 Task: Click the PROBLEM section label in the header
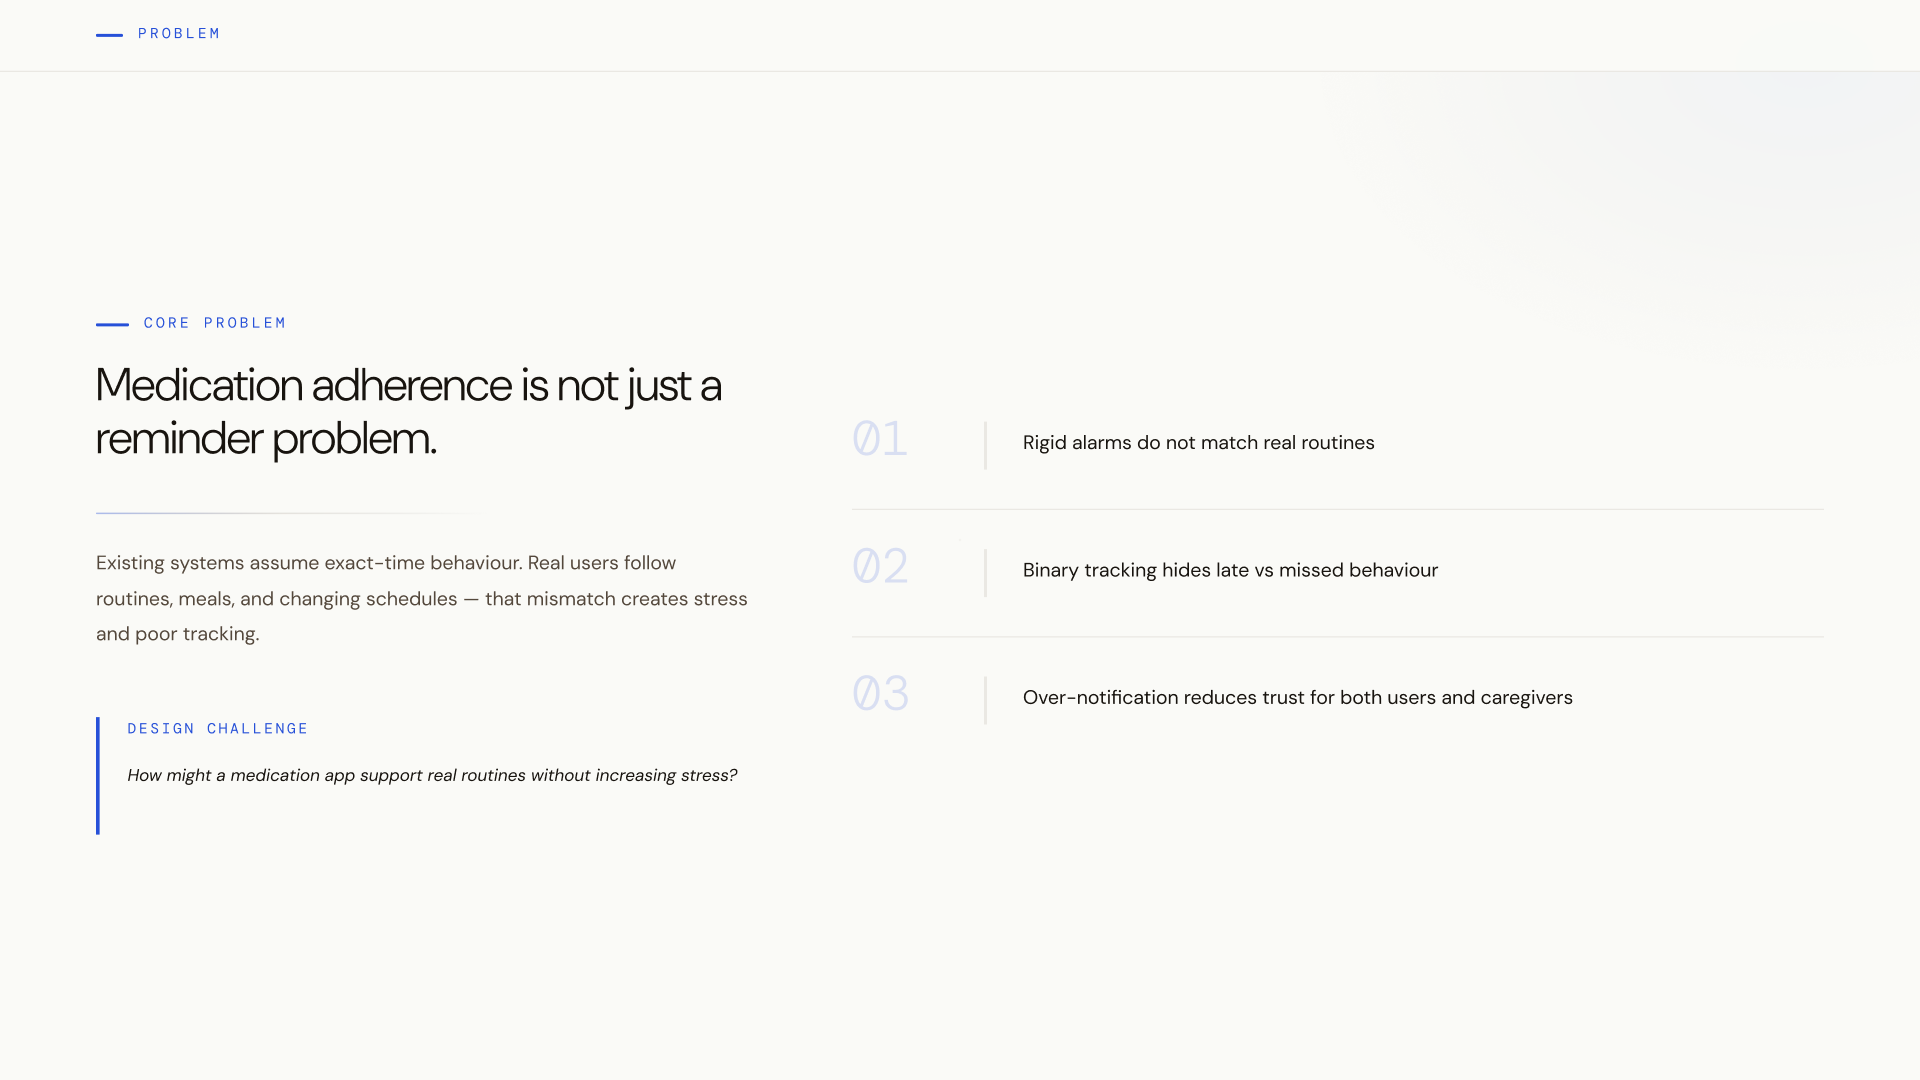179,34
